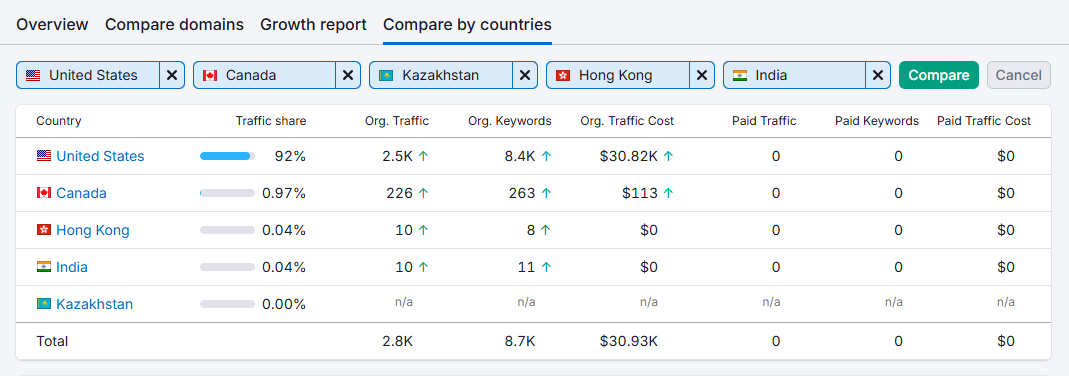Click the up arrow beside Canada's $113 cost
Viewport: 1069px width, 376px height.
(668, 193)
